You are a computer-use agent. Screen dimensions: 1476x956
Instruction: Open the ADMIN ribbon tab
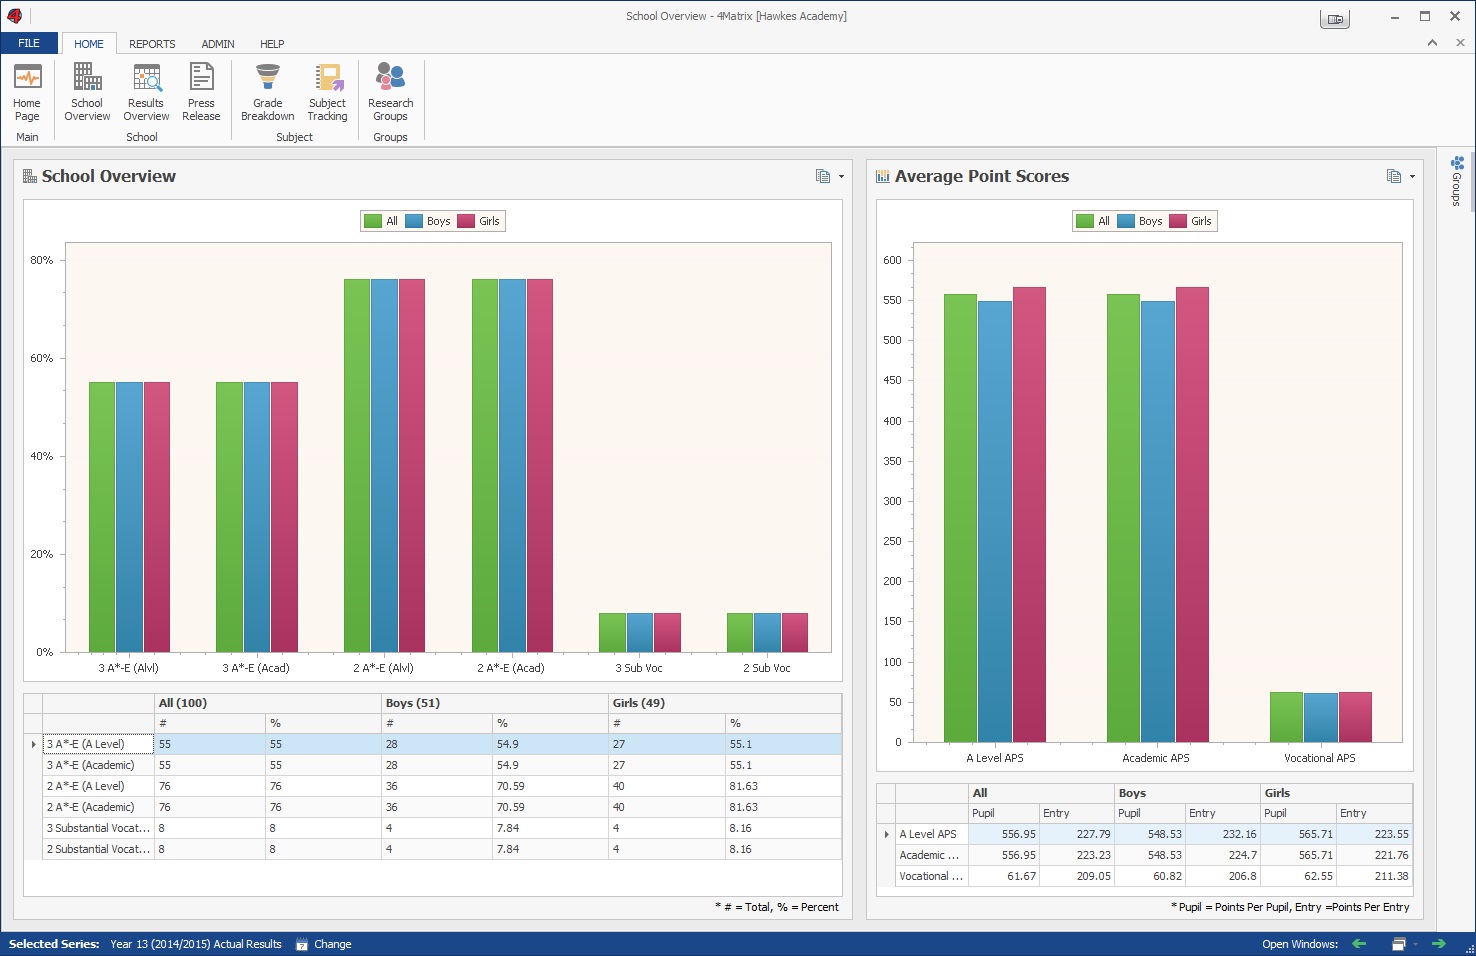pos(218,44)
